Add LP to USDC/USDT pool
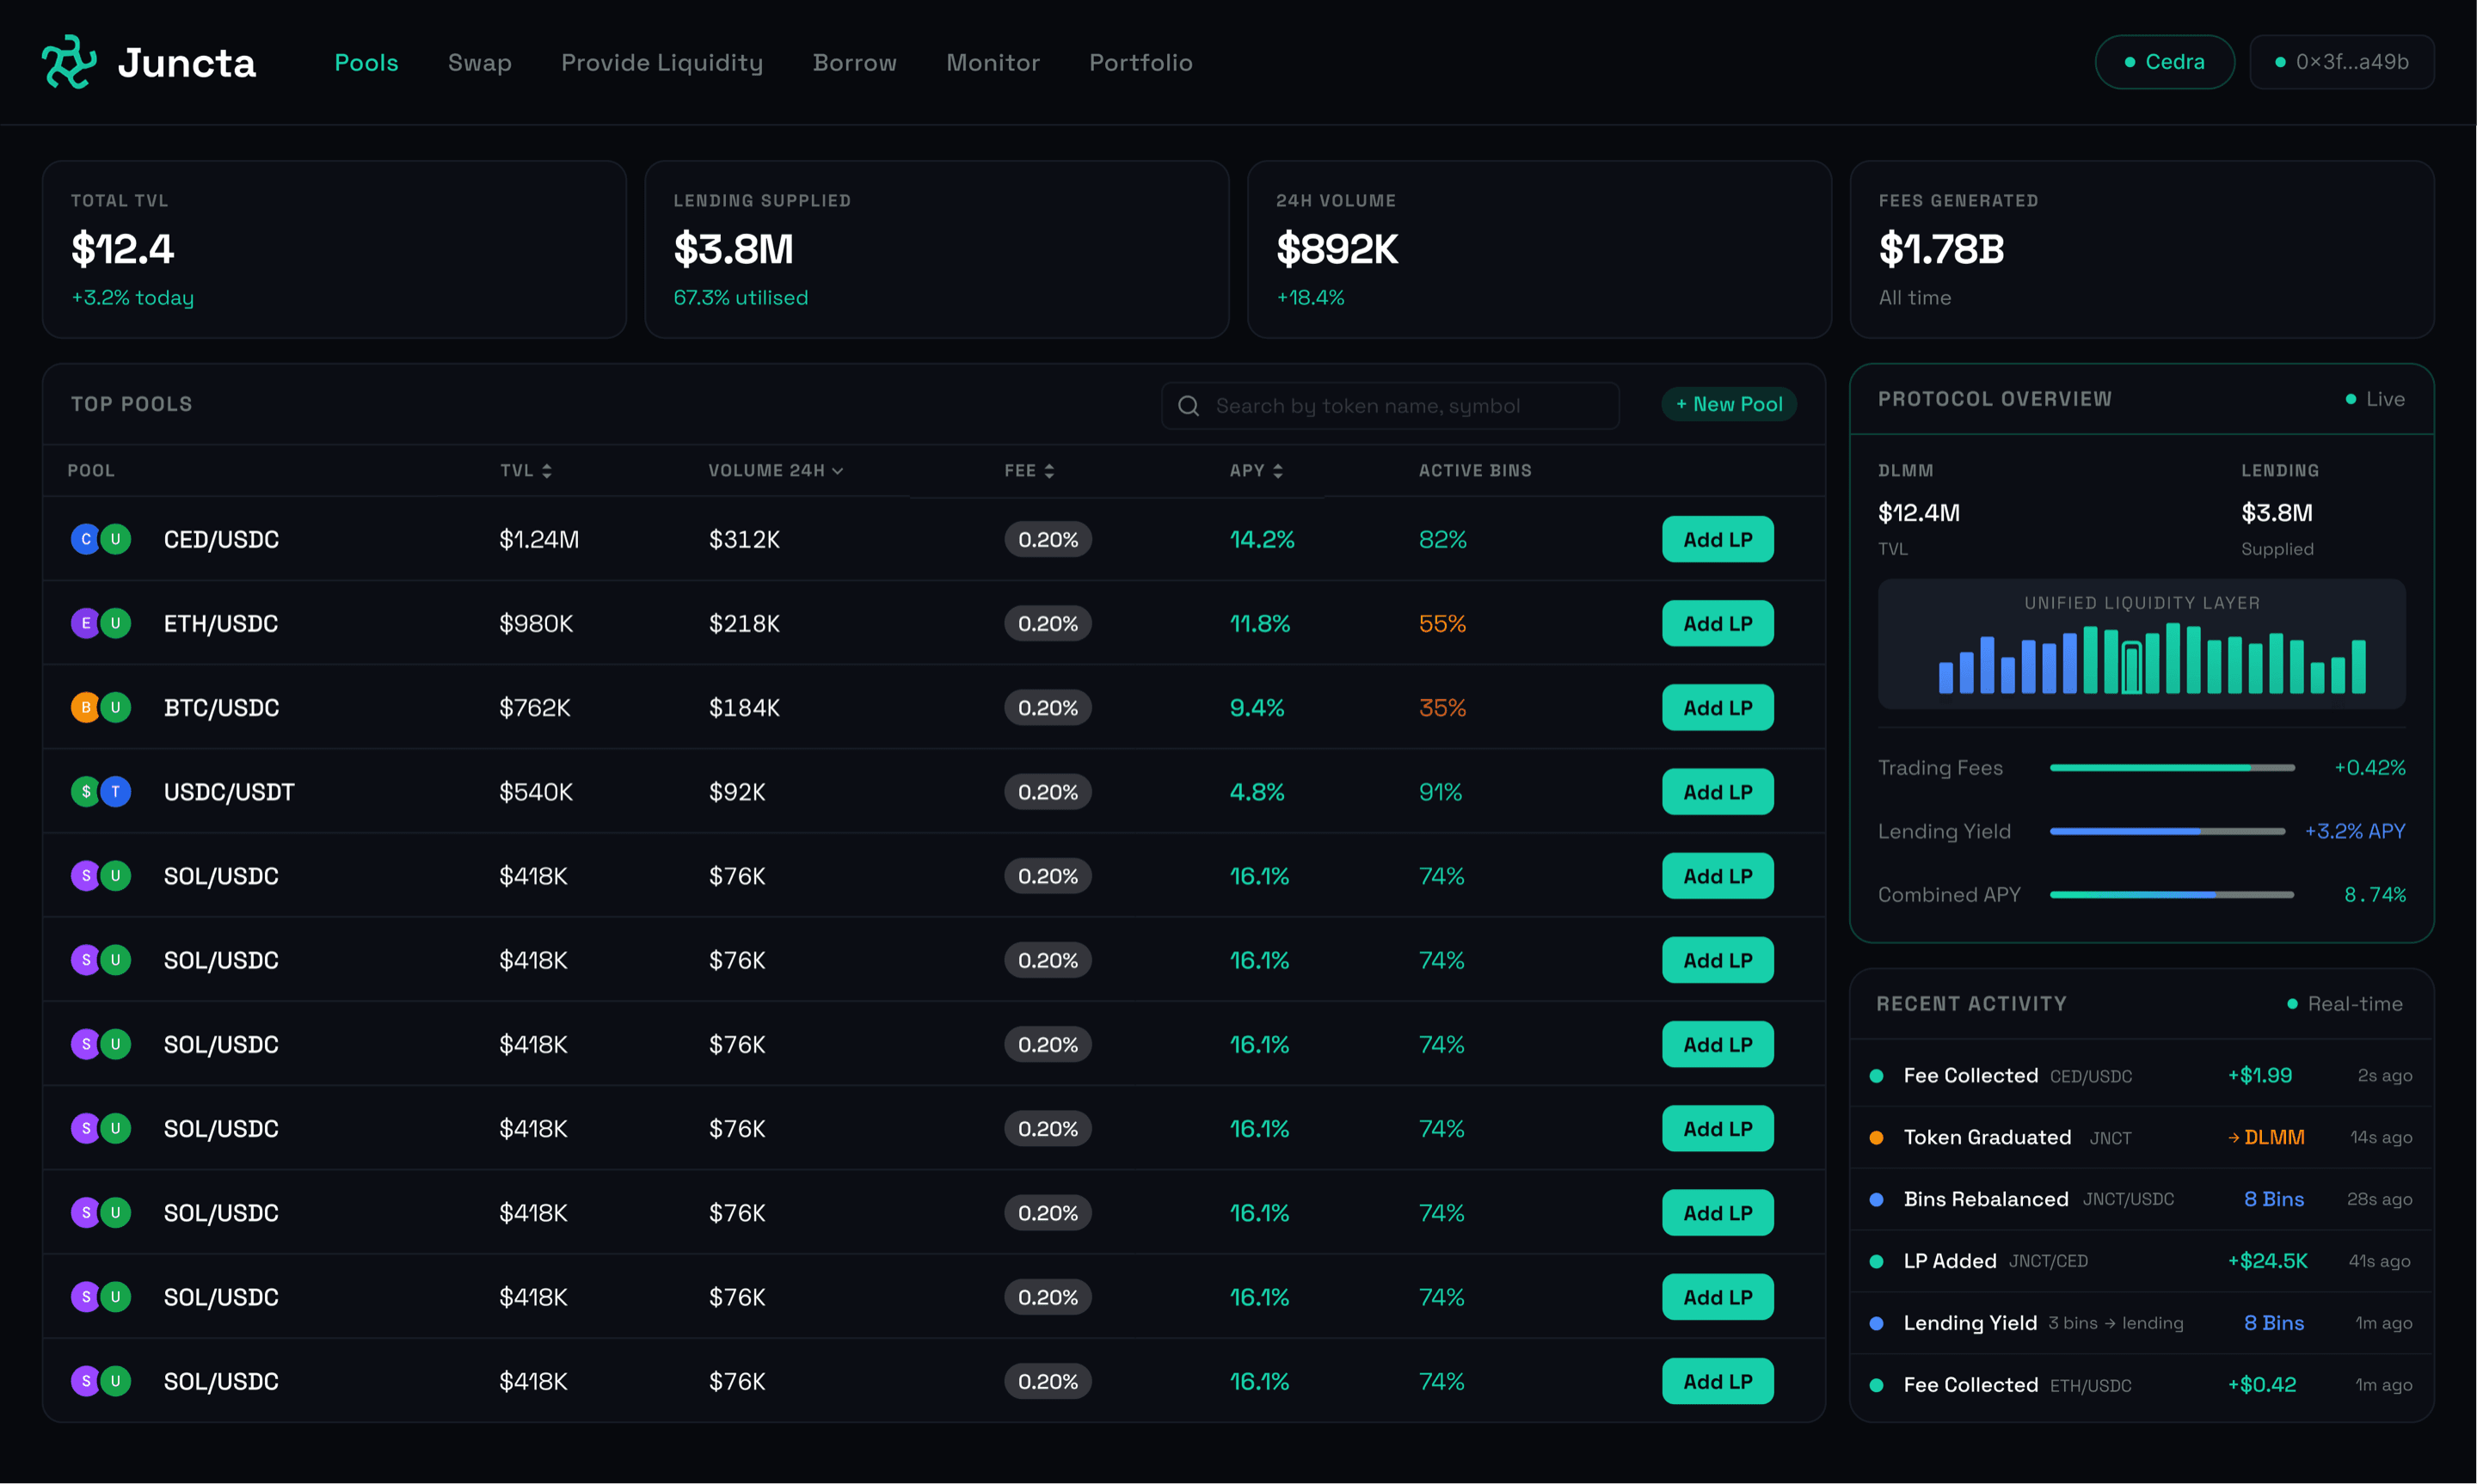The width and height of the screenshot is (2477, 1484). (1717, 792)
